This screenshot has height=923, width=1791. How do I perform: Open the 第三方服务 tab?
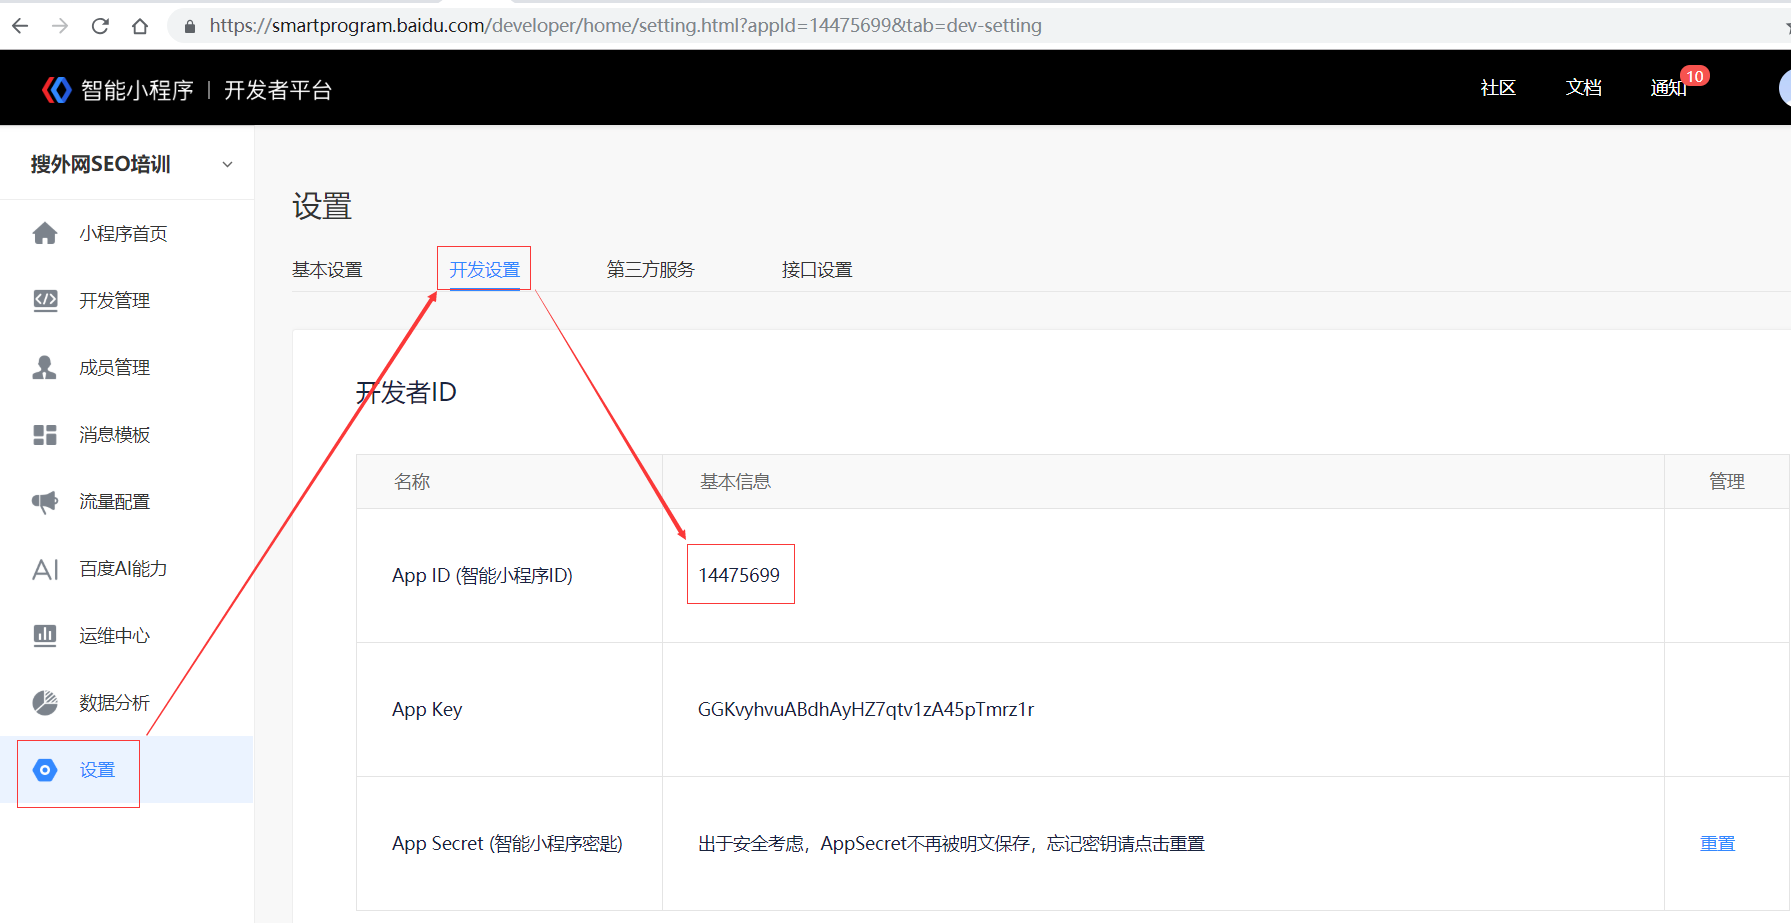(650, 270)
